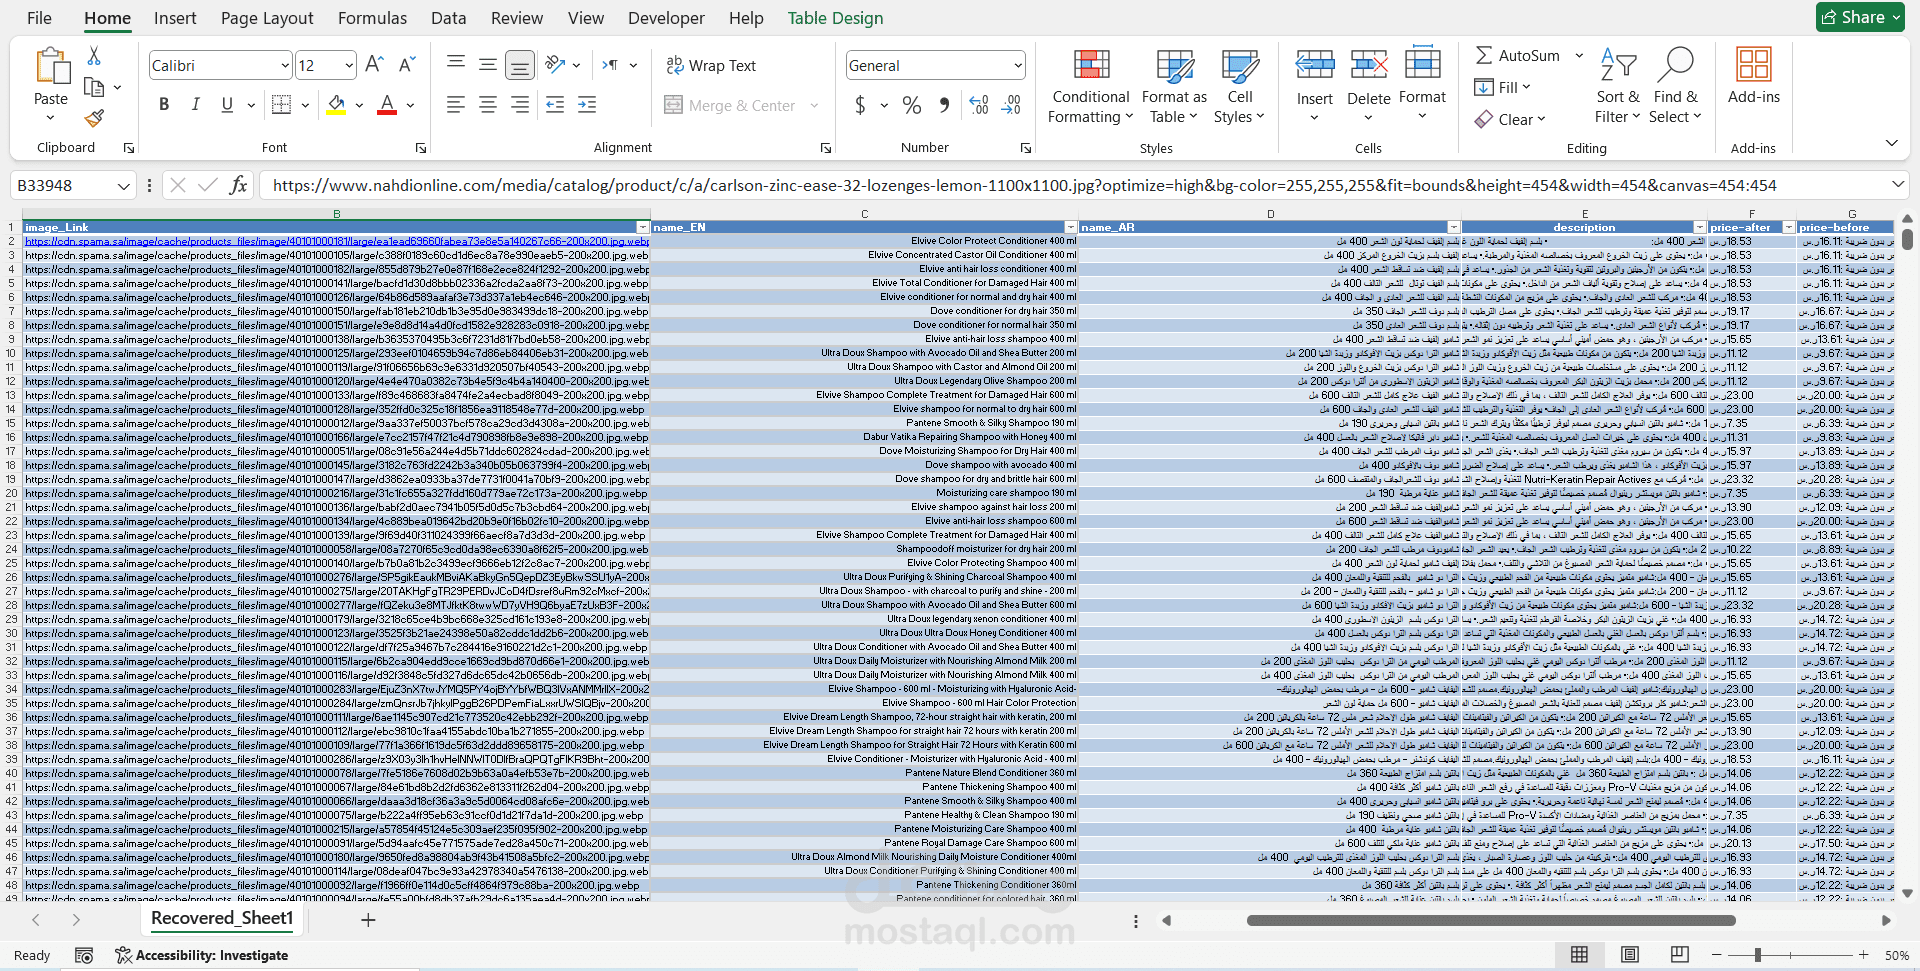Activate the Format Painter brush
This screenshot has height=971, width=1920.
tap(94, 118)
